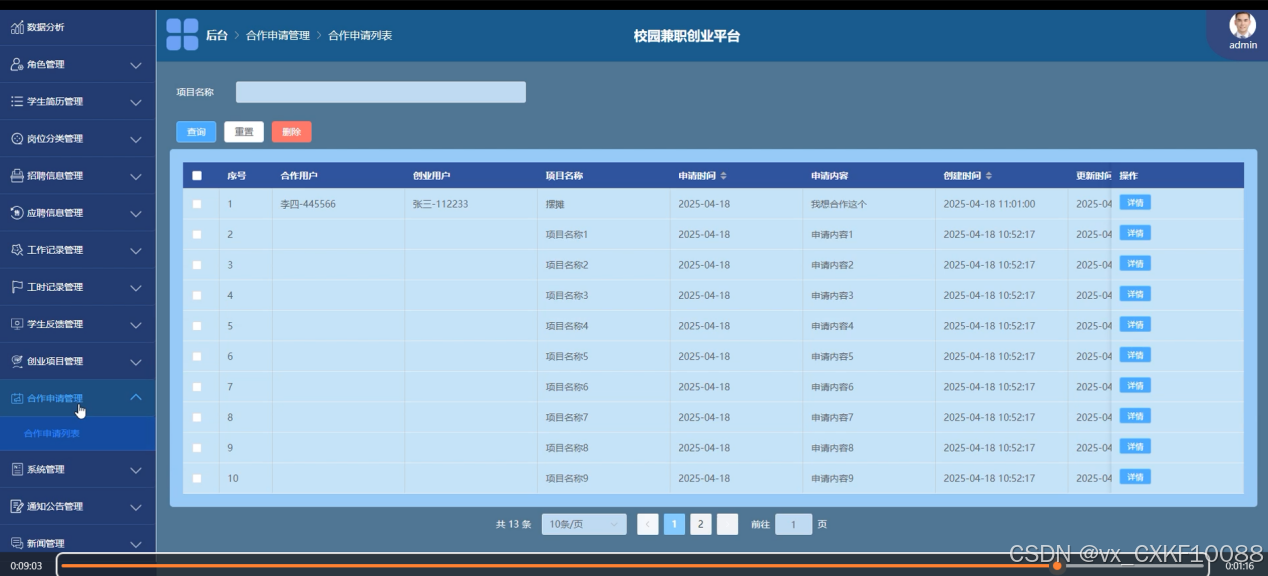Open the 10条/页 page size dropdown
The height and width of the screenshot is (576, 1268).
coord(584,524)
